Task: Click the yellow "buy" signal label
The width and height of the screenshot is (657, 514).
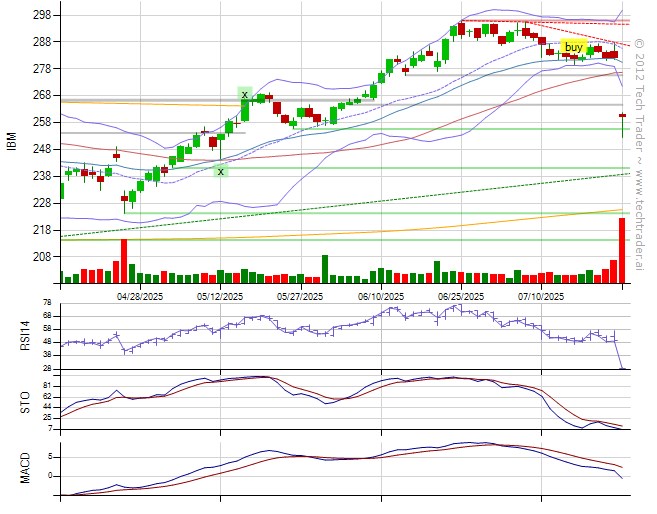Action: [574, 46]
